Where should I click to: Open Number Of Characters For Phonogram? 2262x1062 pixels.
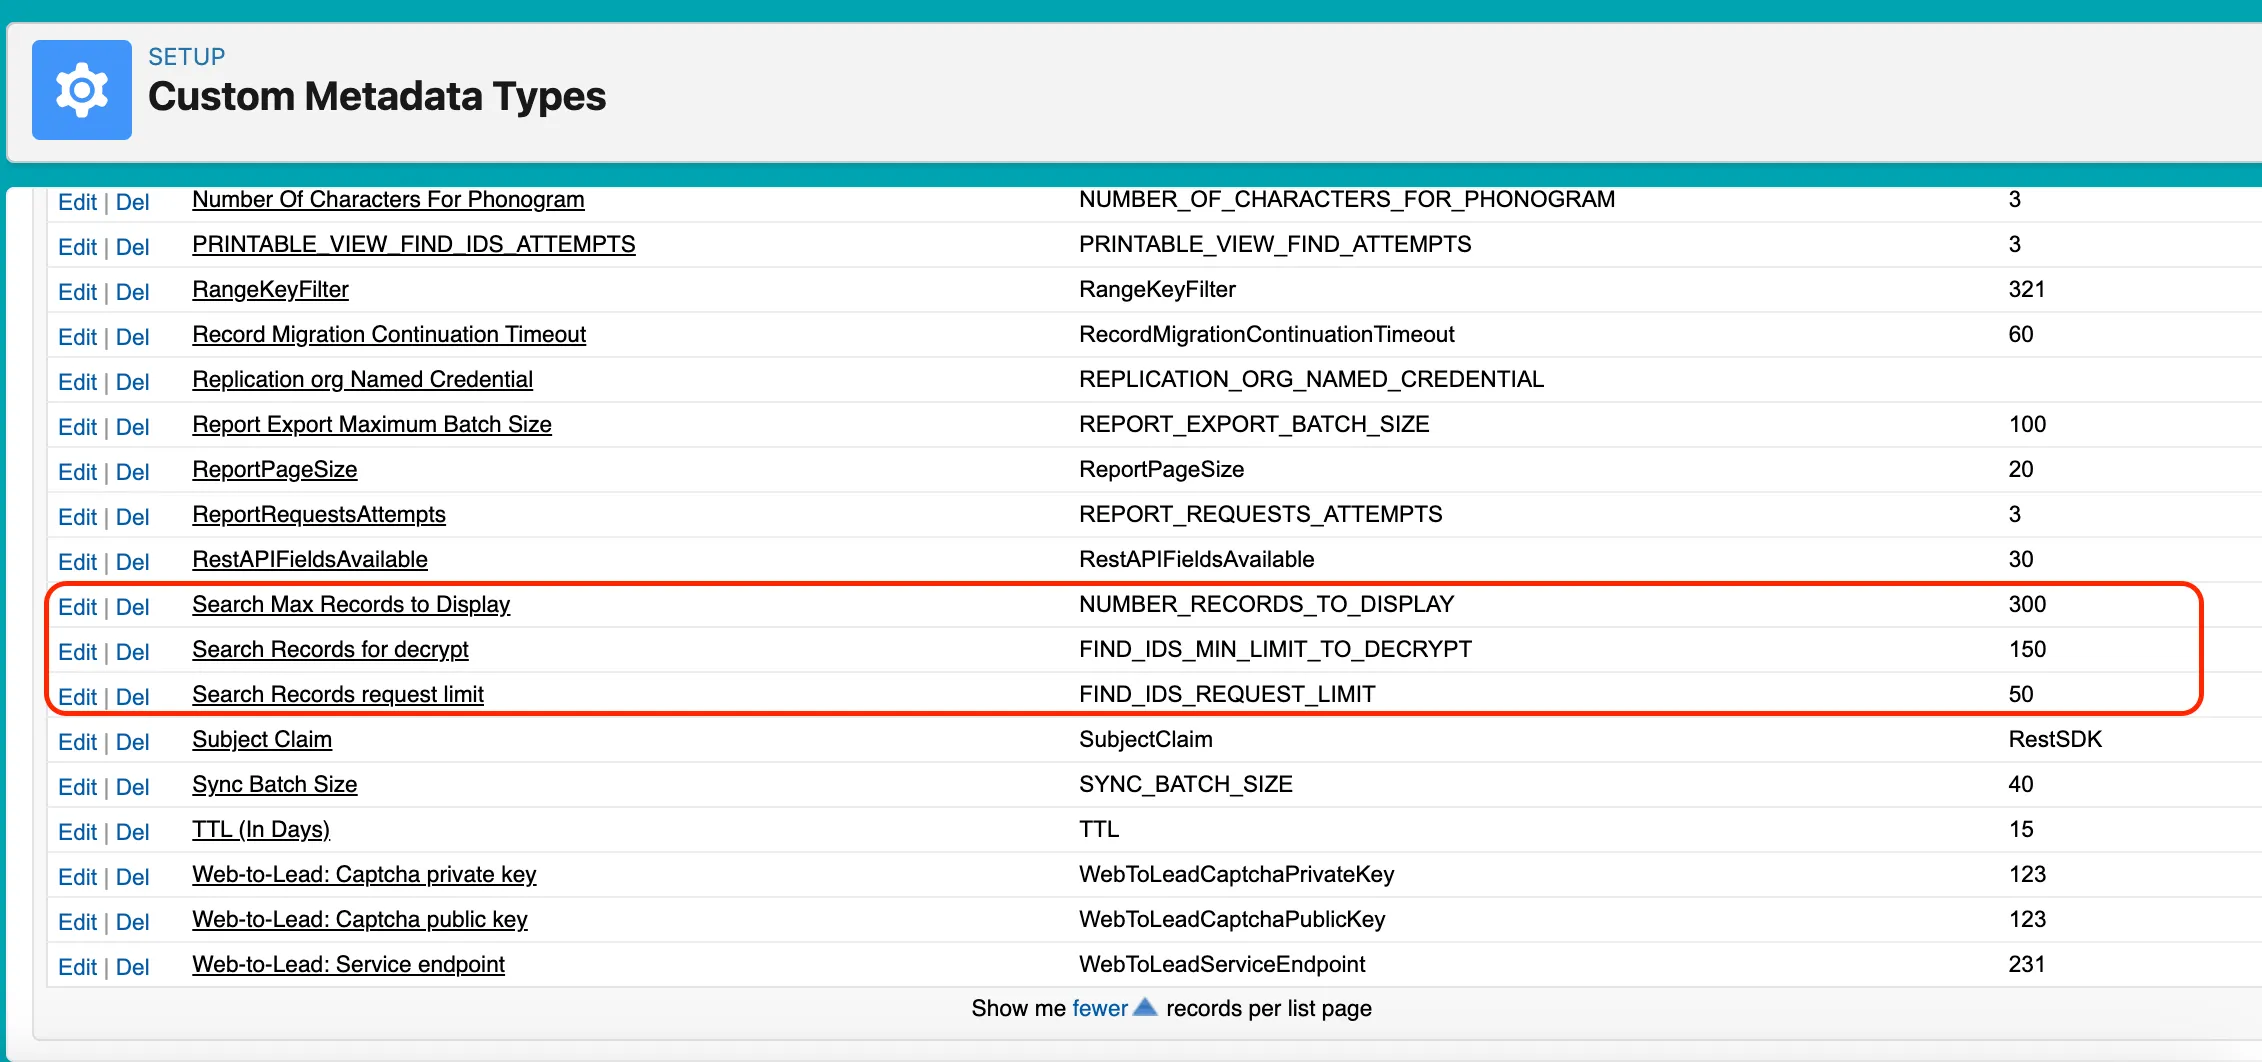pyautogui.click(x=388, y=199)
